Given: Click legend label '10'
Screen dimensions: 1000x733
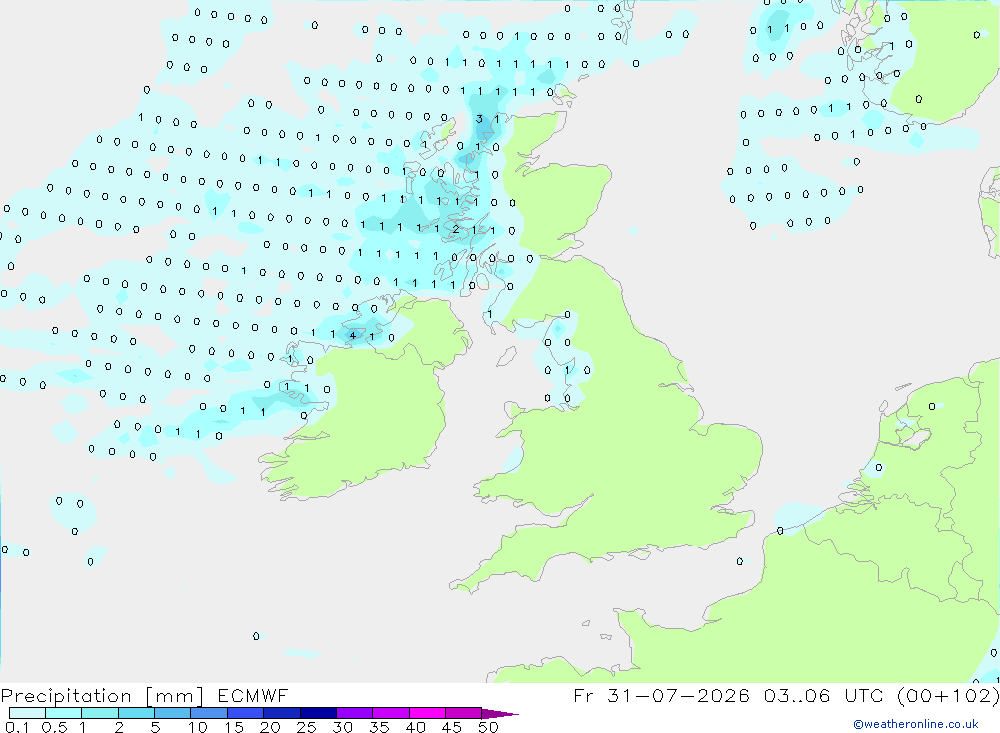Looking at the screenshot, I should click(x=198, y=727).
